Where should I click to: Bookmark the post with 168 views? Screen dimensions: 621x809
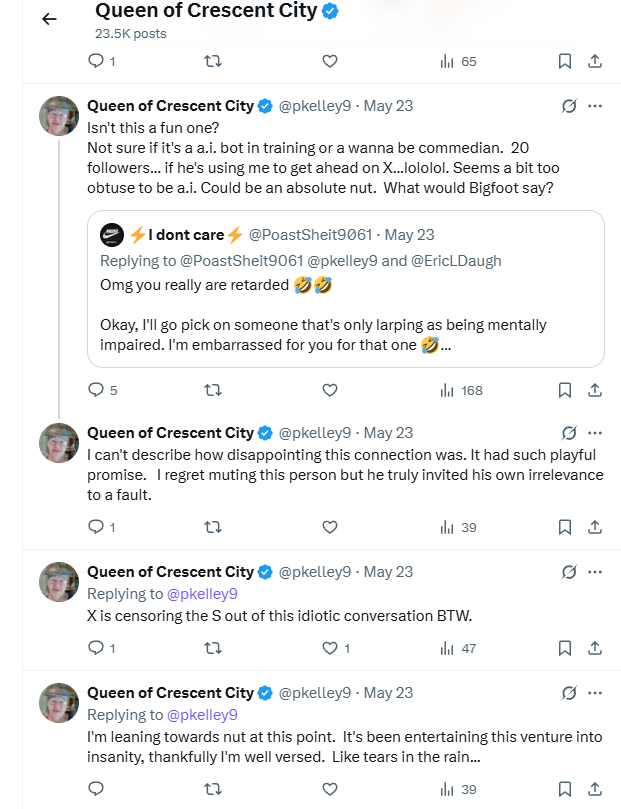pos(565,390)
